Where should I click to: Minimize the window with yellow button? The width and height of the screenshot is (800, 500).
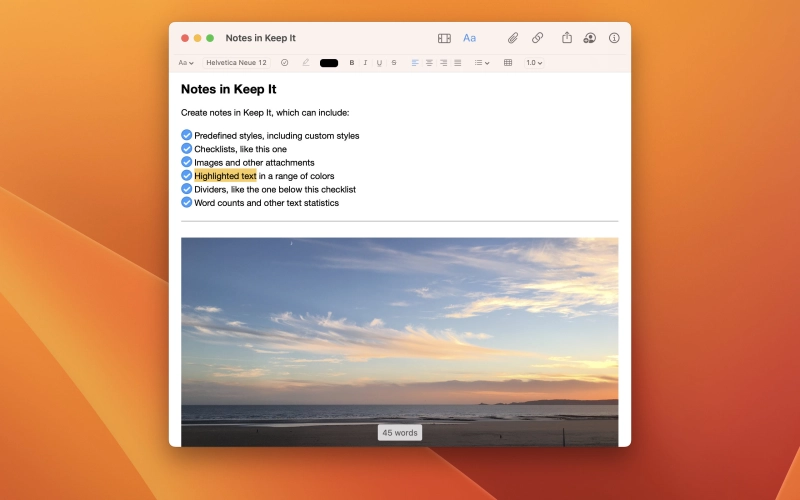click(x=197, y=38)
